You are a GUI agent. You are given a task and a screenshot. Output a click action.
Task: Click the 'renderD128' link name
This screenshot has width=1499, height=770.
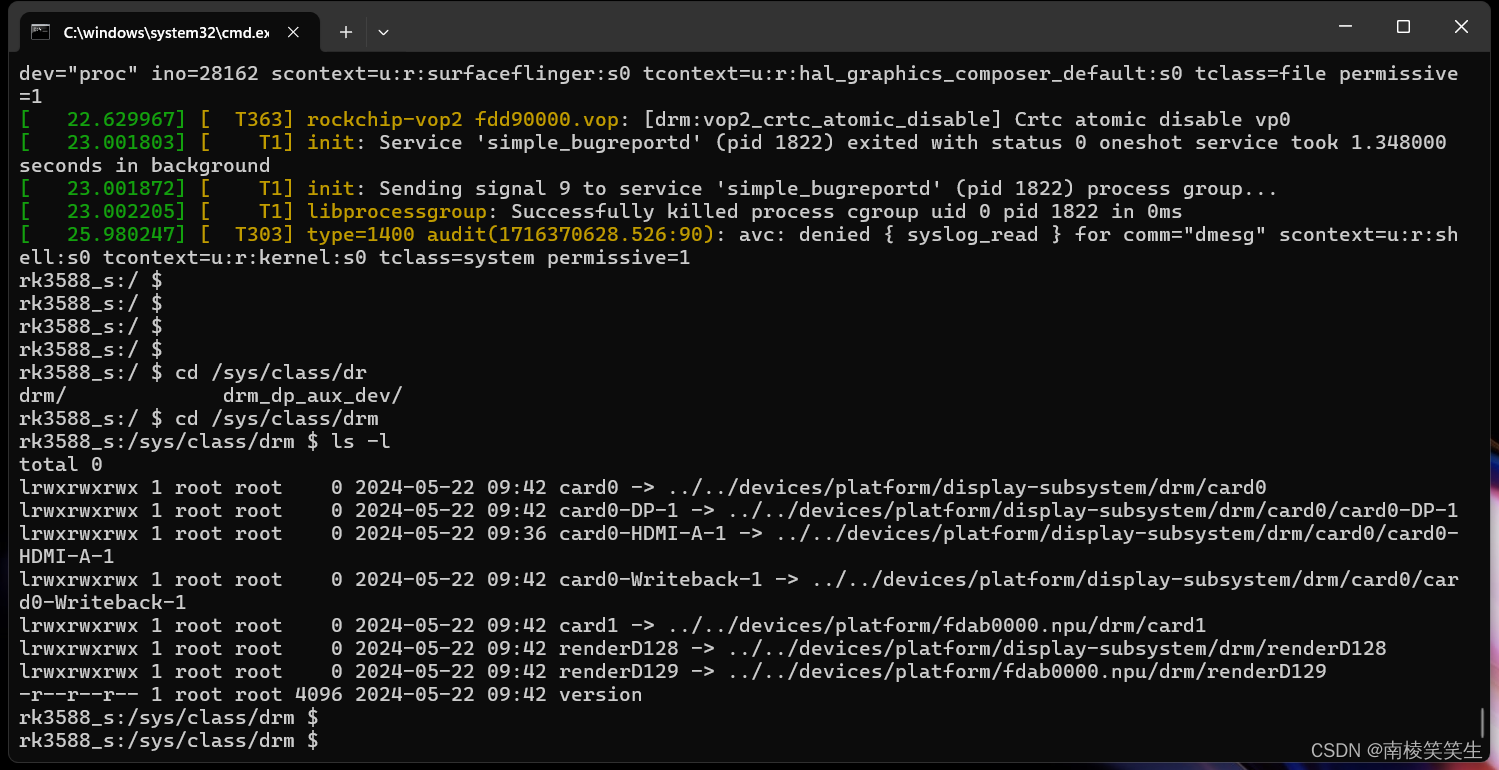[618, 648]
